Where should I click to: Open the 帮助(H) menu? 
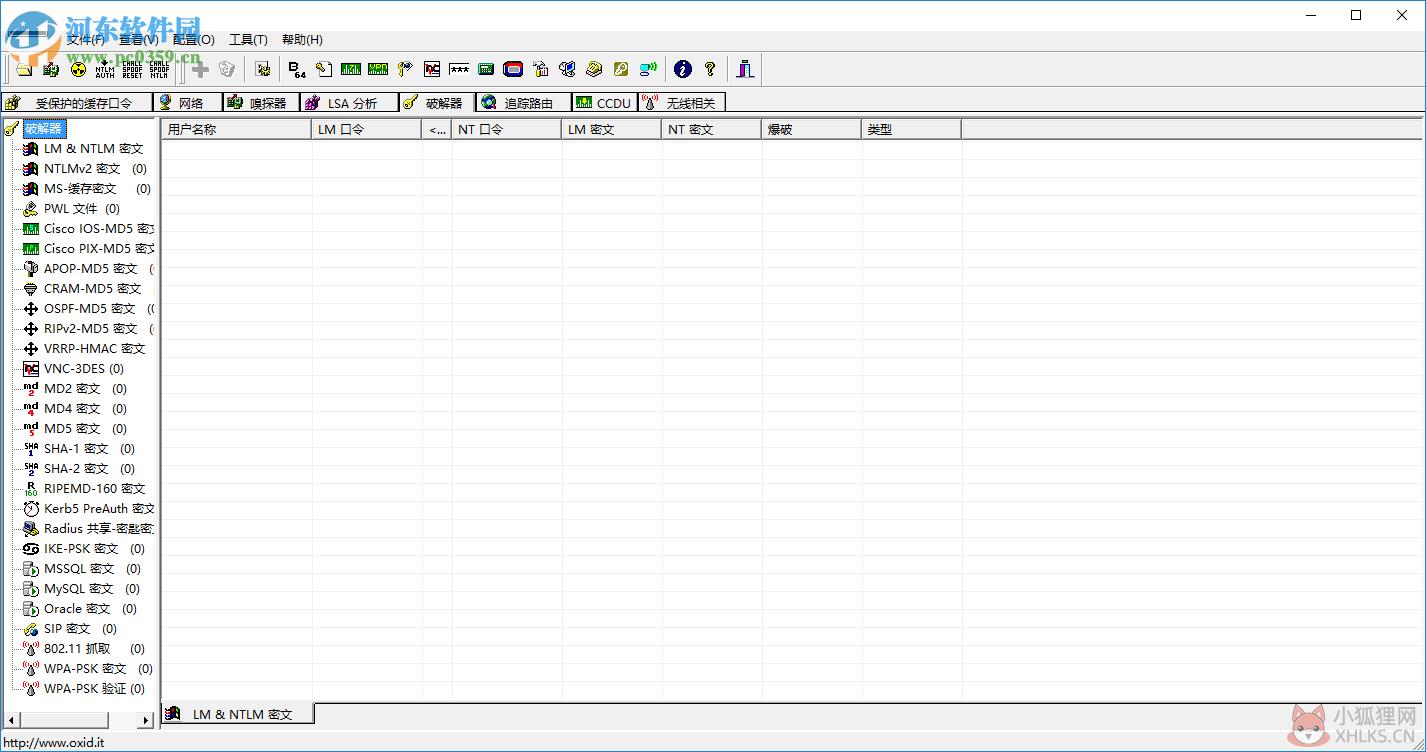click(x=302, y=40)
